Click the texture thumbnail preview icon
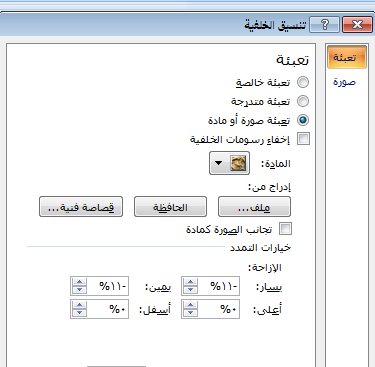 [x=239, y=163]
